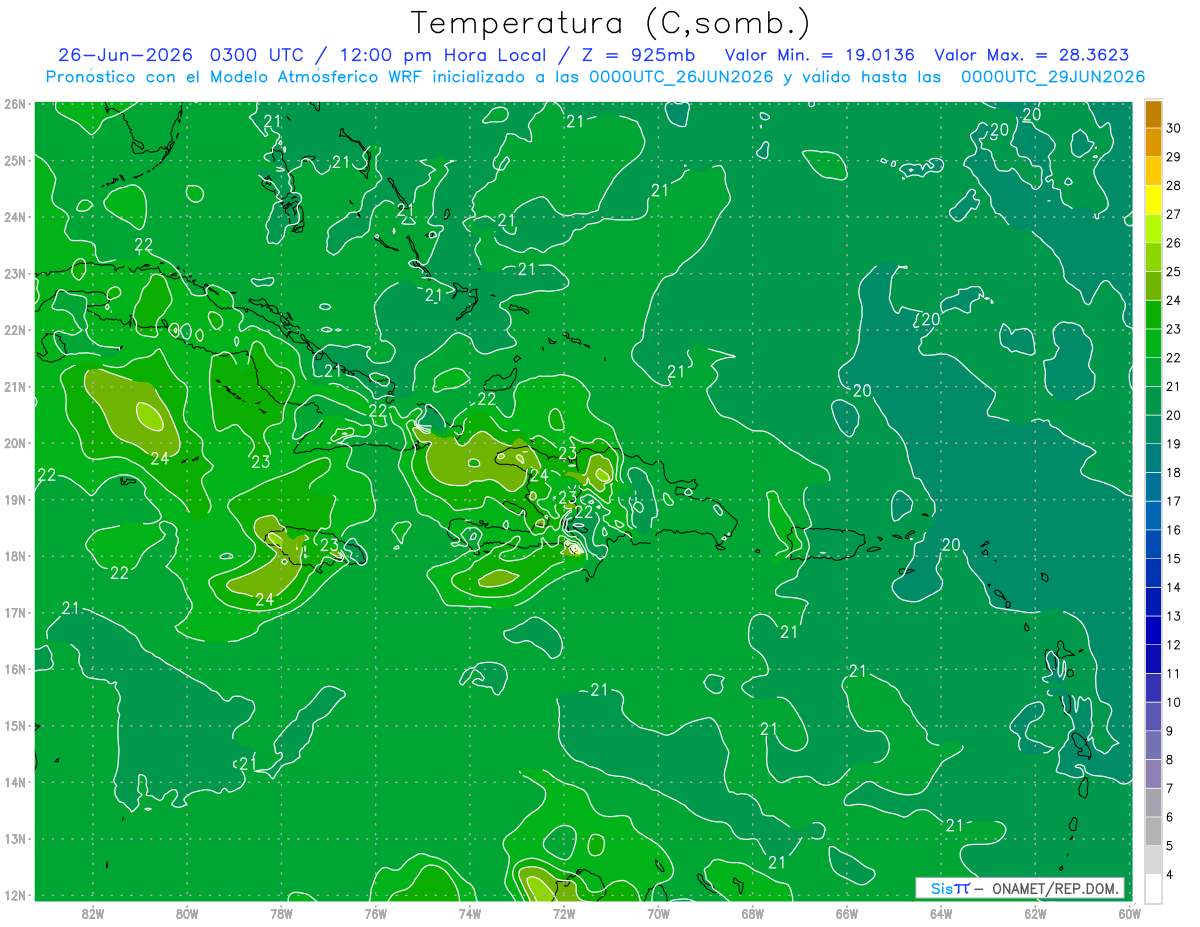Click the '72W' longitude axis label
The image size is (1200, 927).
point(564,913)
